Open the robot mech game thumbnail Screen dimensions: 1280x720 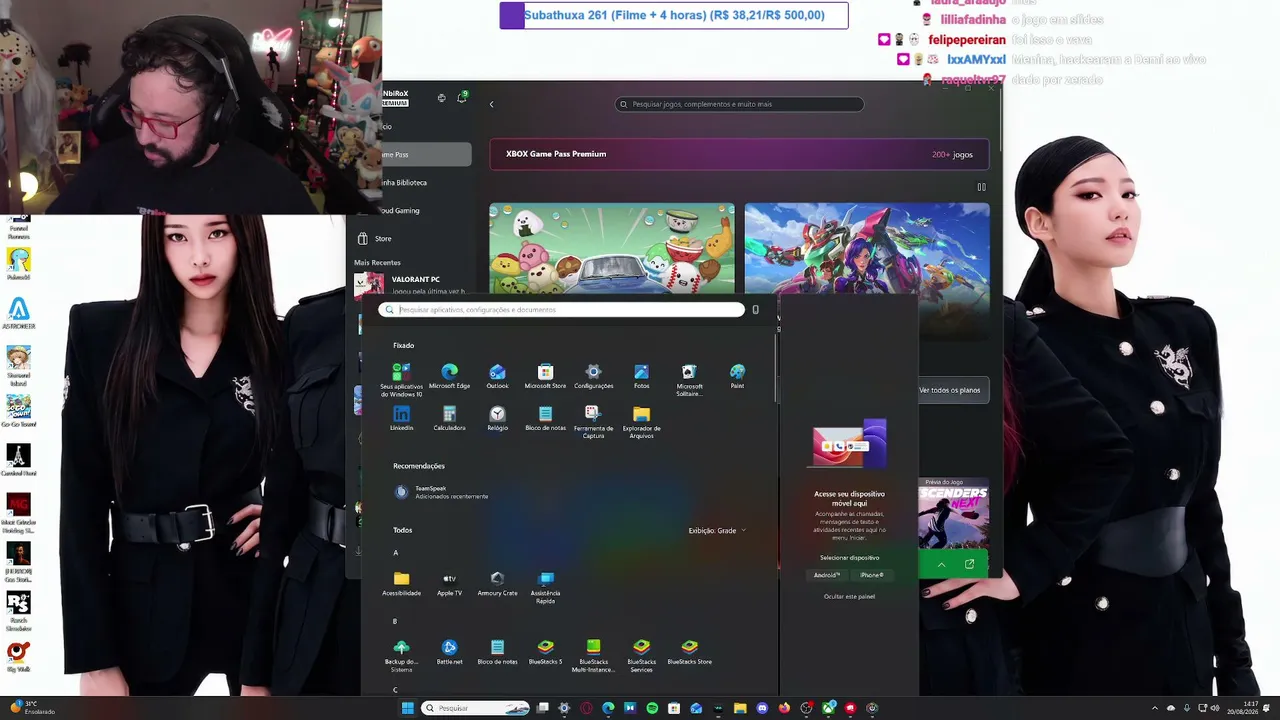tap(867, 248)
